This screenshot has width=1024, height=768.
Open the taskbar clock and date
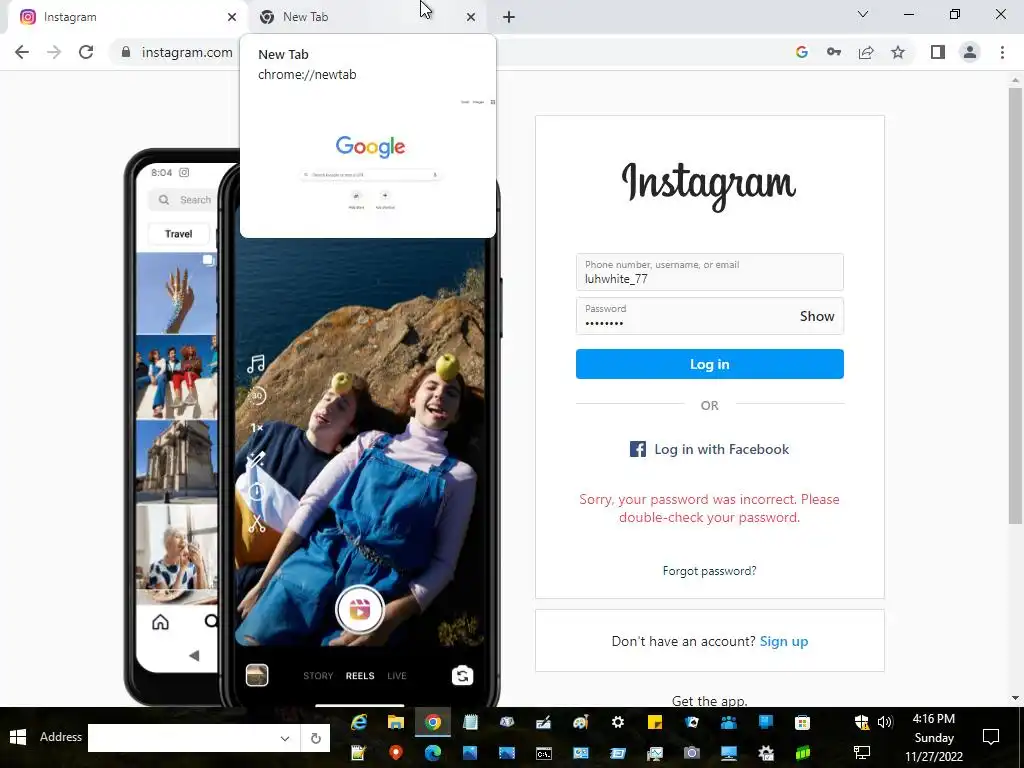click(934, 738)
